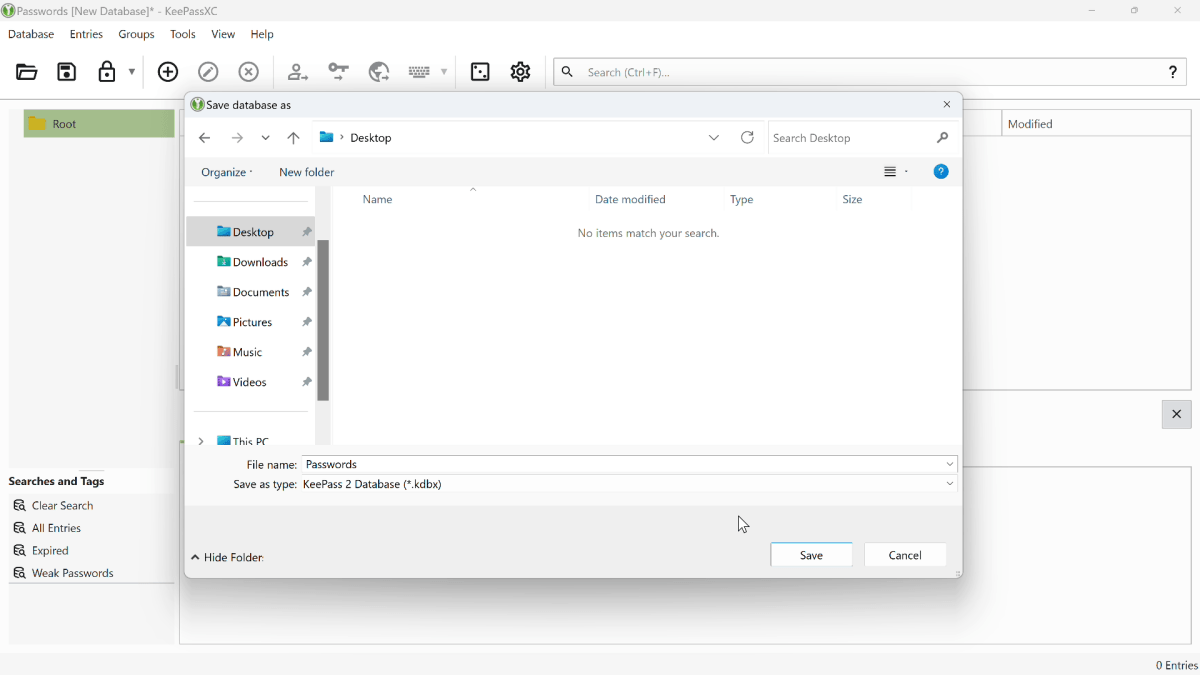Click the File name field containing Passwords
Screen dimensions: 1200x675
click(621, 465)
